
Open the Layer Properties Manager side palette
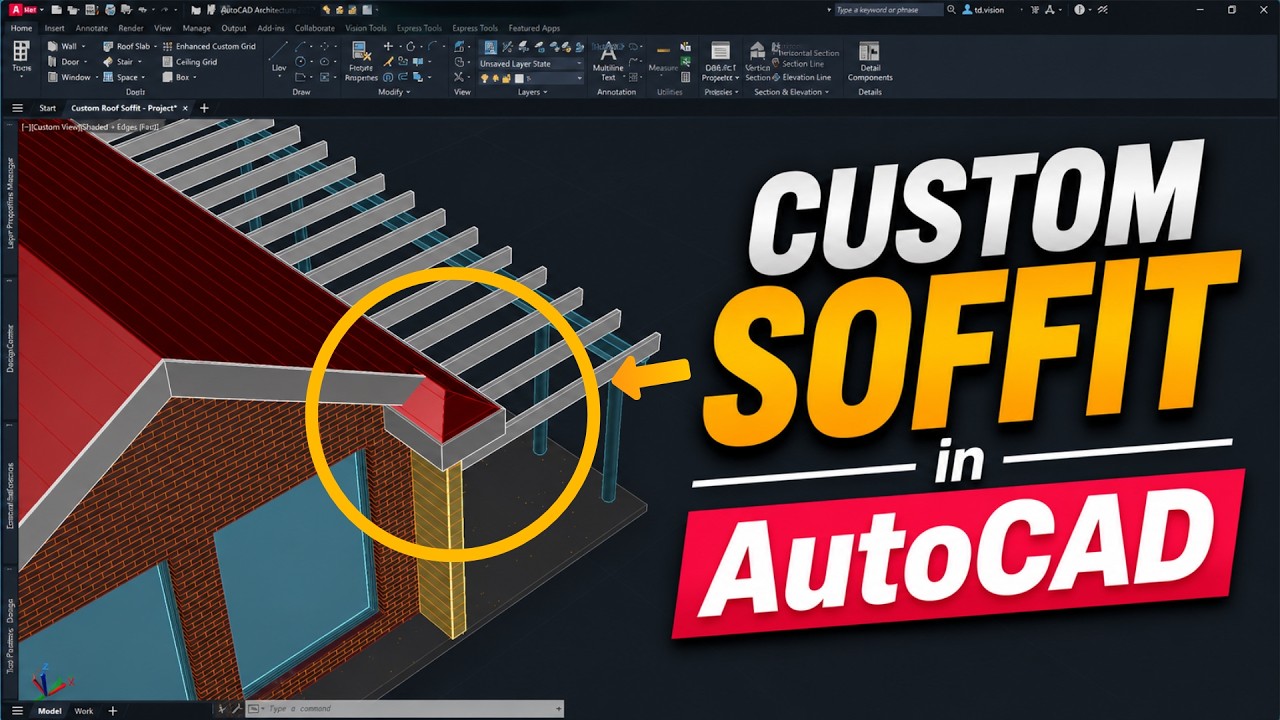[x=11, y=201]
